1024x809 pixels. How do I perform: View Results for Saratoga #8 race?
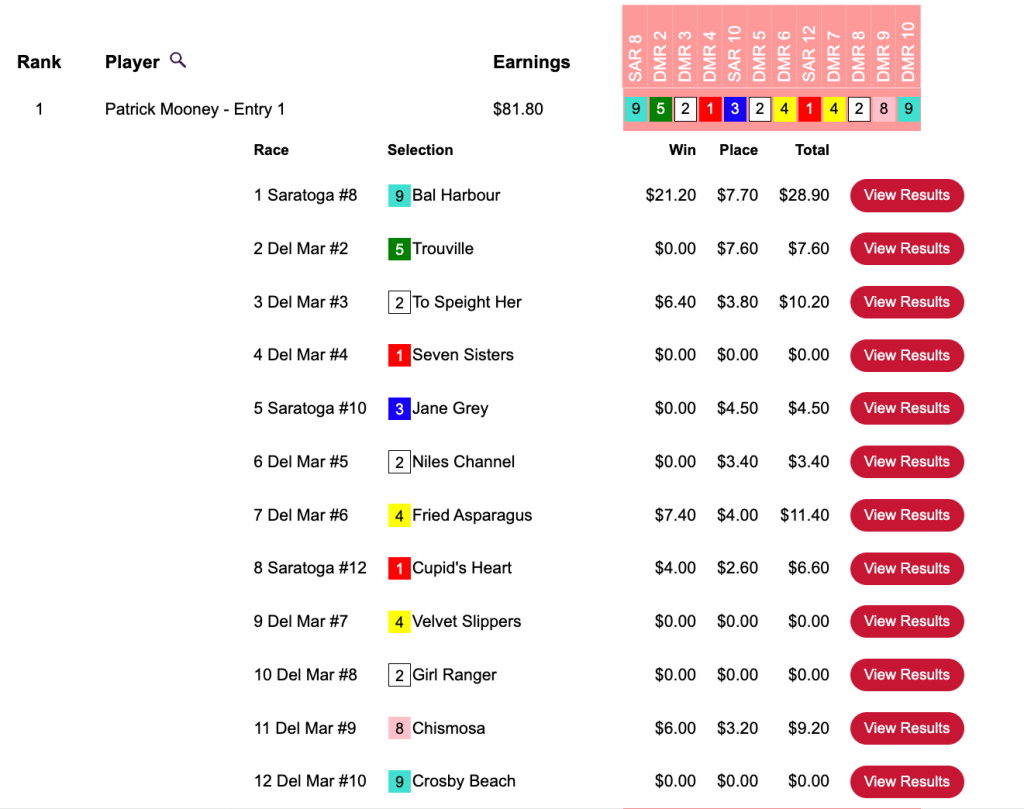pos(906,196)
